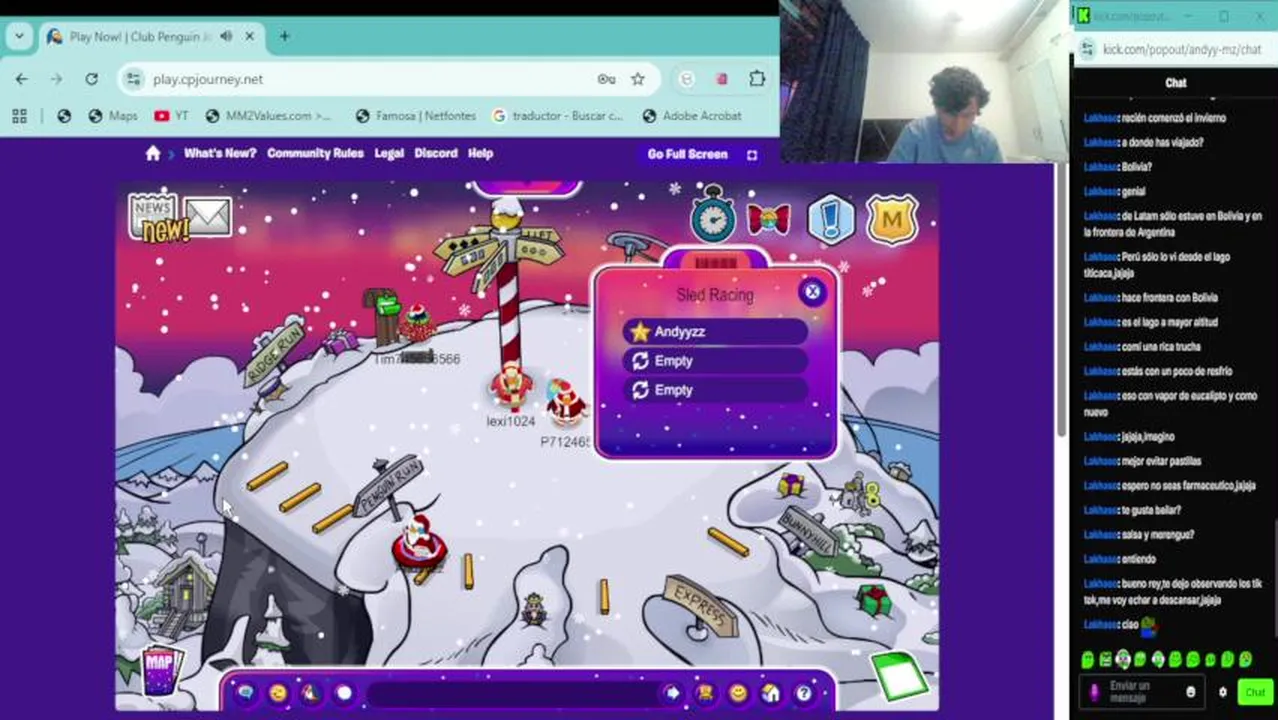Reload the page
This screenshot has height=720, width=1278.
[91, 79]
